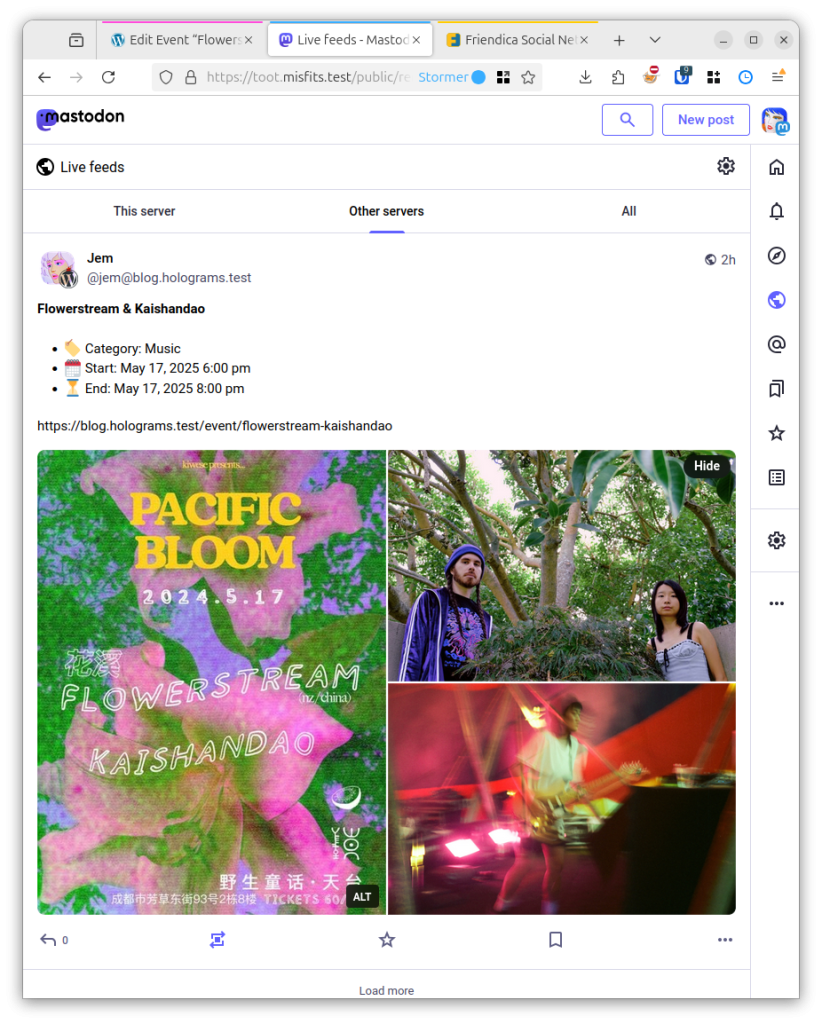
Task: Select Live feeds globe icon in sidebar
Action: [776, 300]
